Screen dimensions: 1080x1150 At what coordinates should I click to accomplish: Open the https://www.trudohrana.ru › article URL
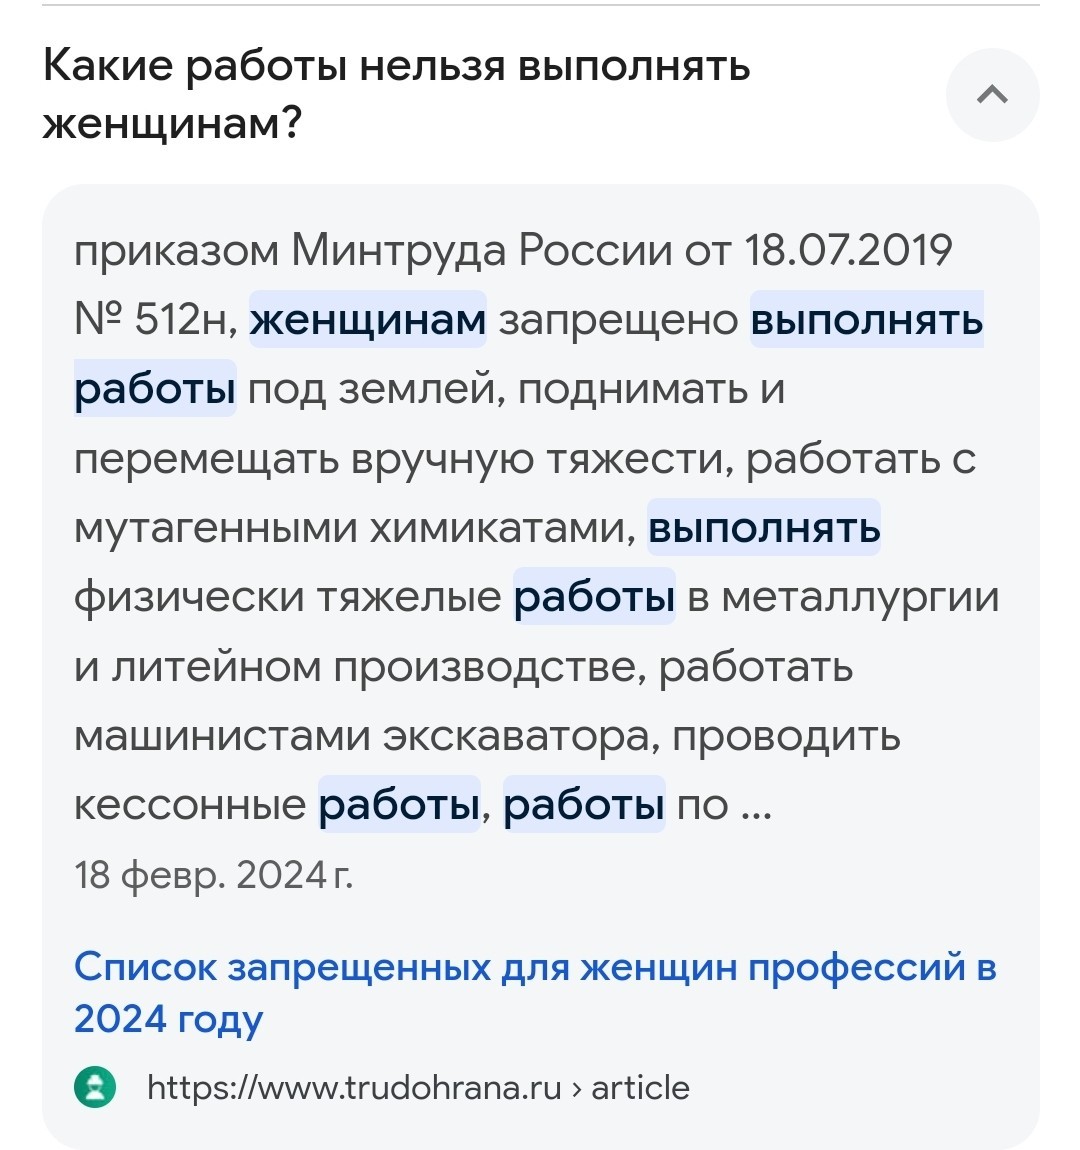418,1088
